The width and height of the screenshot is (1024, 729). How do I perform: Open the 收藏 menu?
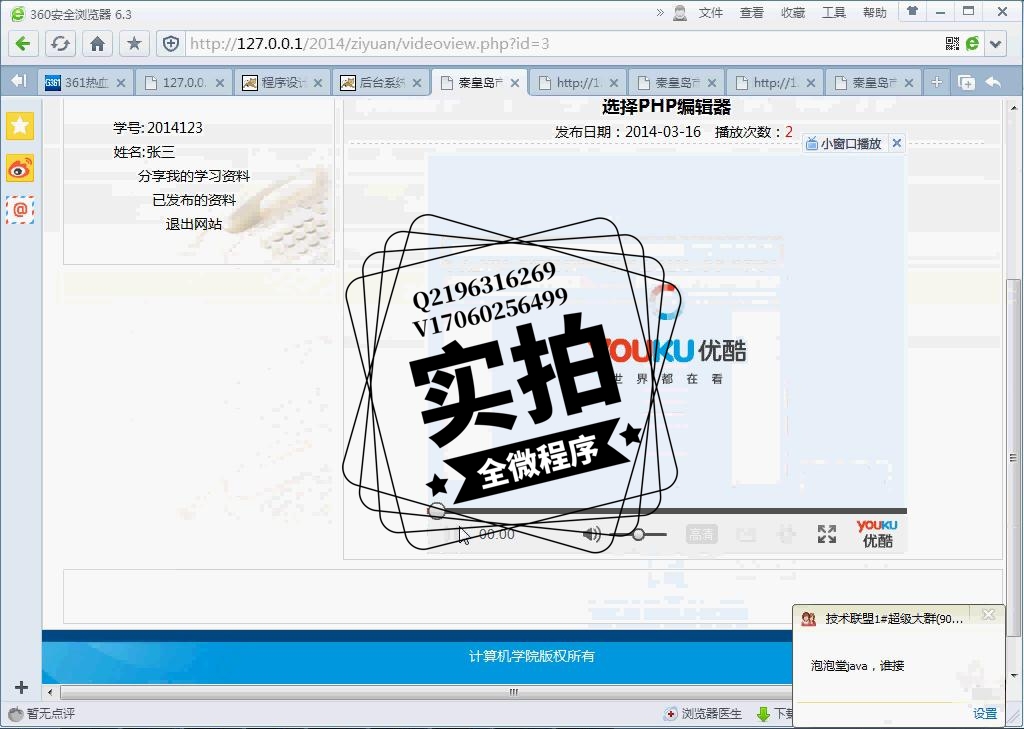[793, 12]
